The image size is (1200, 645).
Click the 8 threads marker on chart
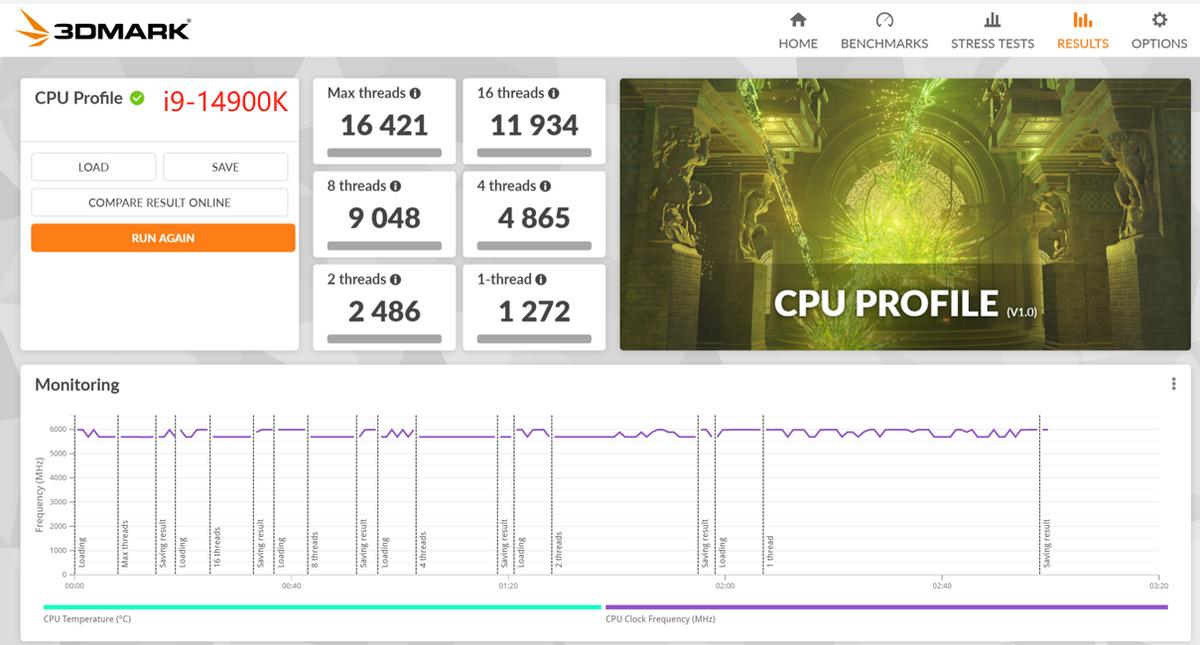click(x=314, y=550)
